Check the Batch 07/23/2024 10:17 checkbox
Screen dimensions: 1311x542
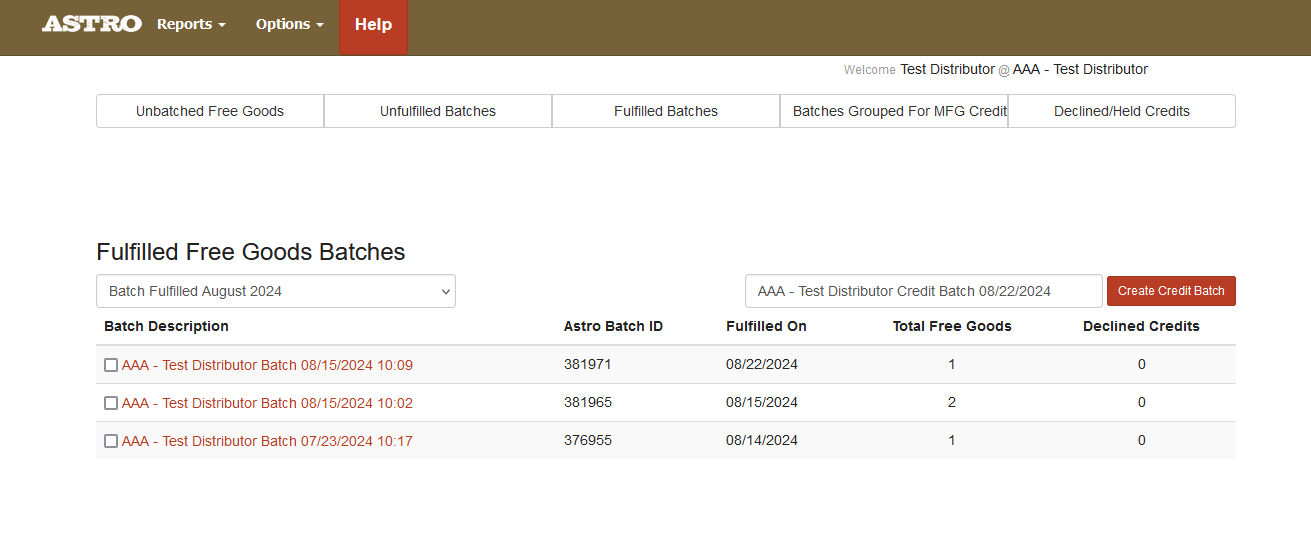pyautogui.click(x=111, y=441)
